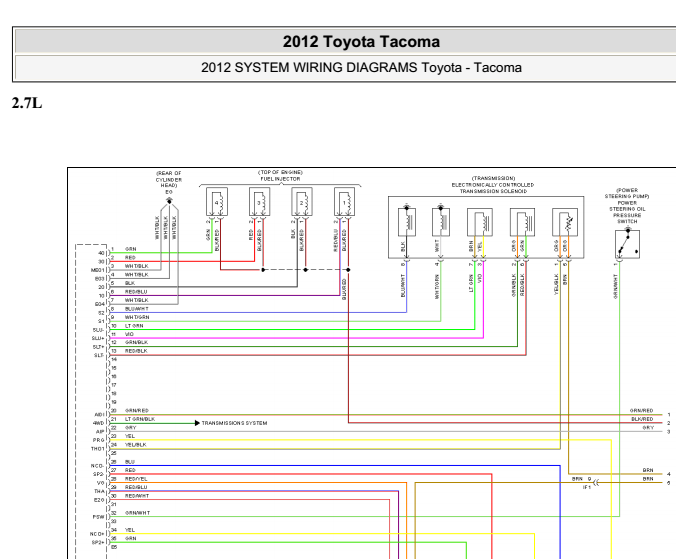Click the "NCO+" terminal label
The width and height of the screenshot is (676, 559).
click(x=97, y=534)
